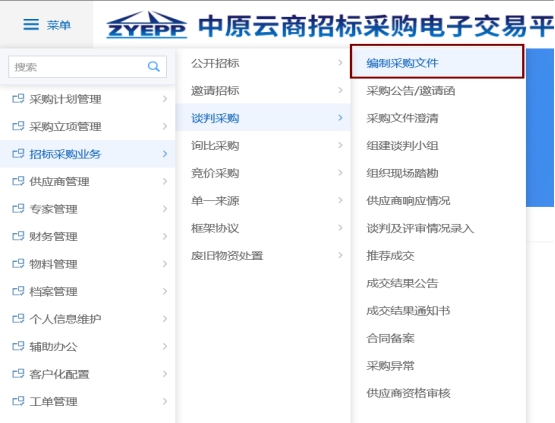This screenshot has height=423, width=555.
Task: Click the 搜索 input field
Action: (87, 67)
